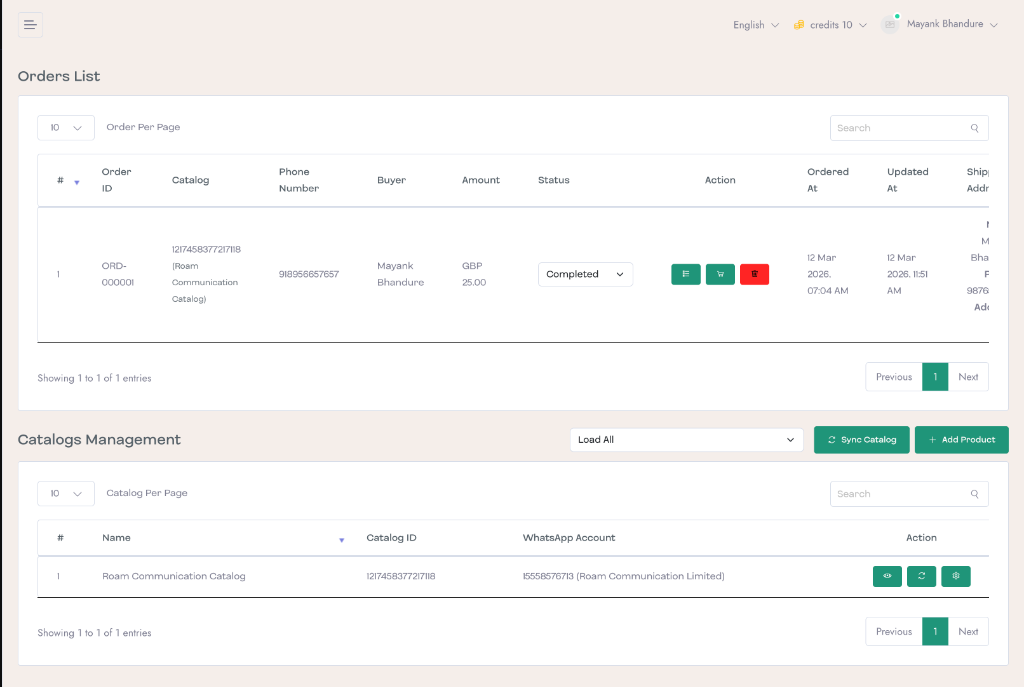Viewport: 1024px width, 687px height.
Task: Click the Mayank Bhandure profile avatar
Action: (x=889, y=24)
